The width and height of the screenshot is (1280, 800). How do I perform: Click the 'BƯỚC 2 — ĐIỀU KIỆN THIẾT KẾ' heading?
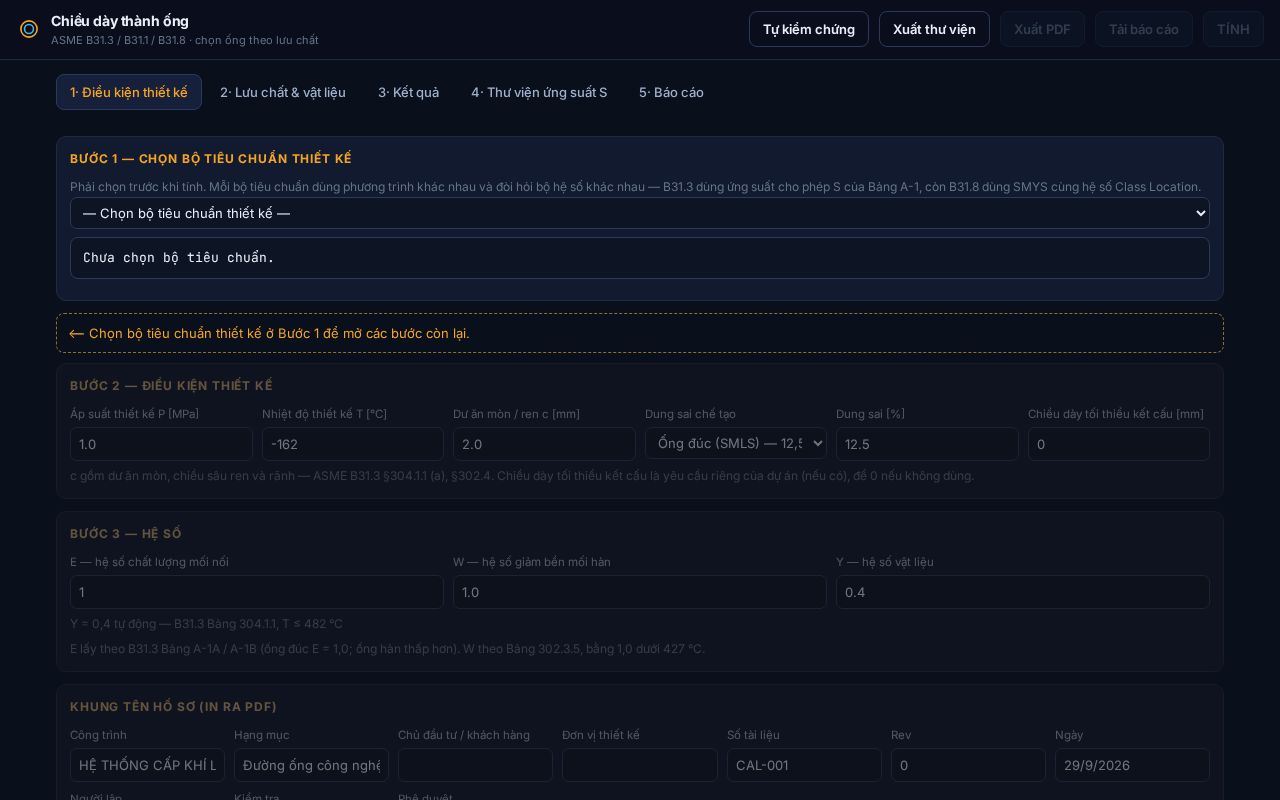[171, 386]
